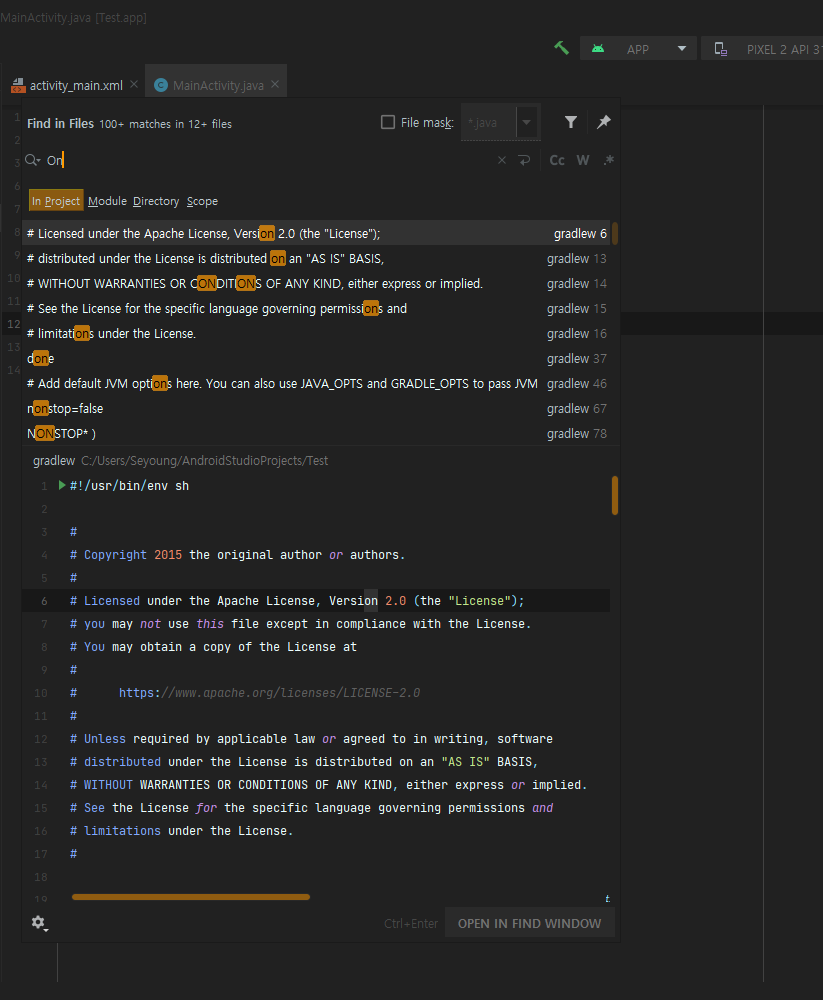The height and width of the screenshot is (1000, 823).
Task: Click the results list vertical scrollbar
Action: click(615, 233)
